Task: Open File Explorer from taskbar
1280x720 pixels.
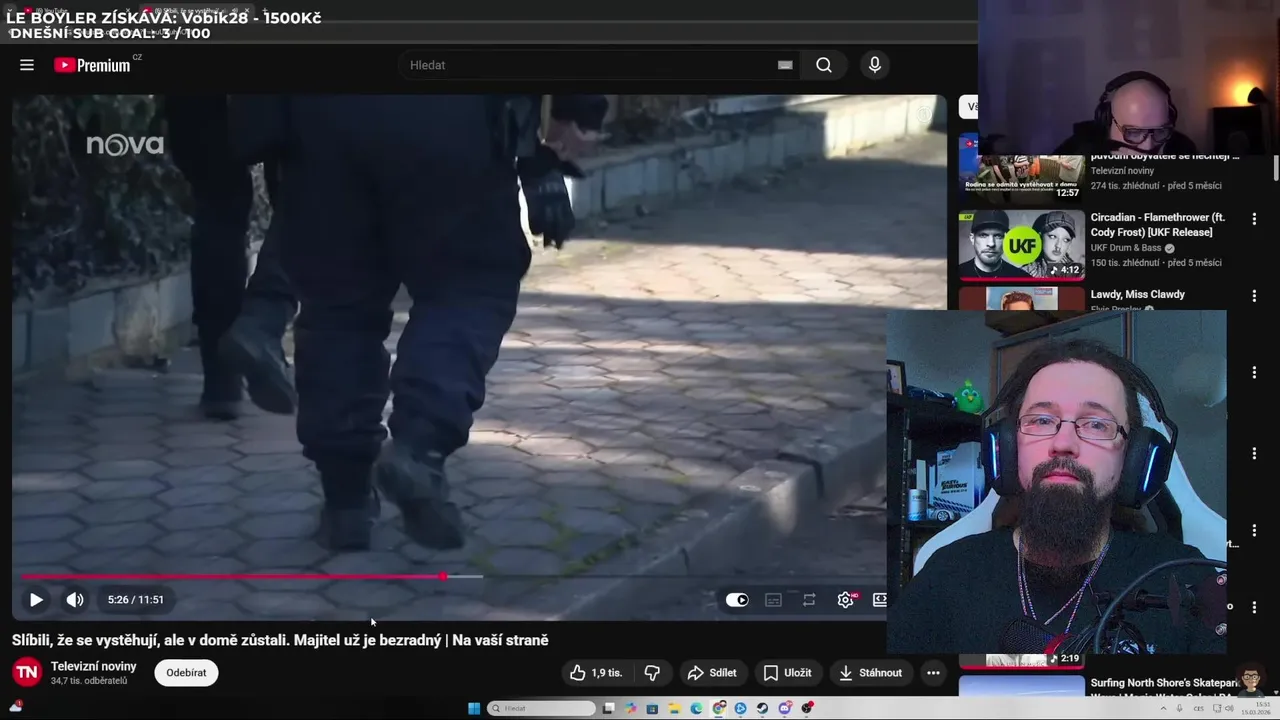Action: [674, 708]
